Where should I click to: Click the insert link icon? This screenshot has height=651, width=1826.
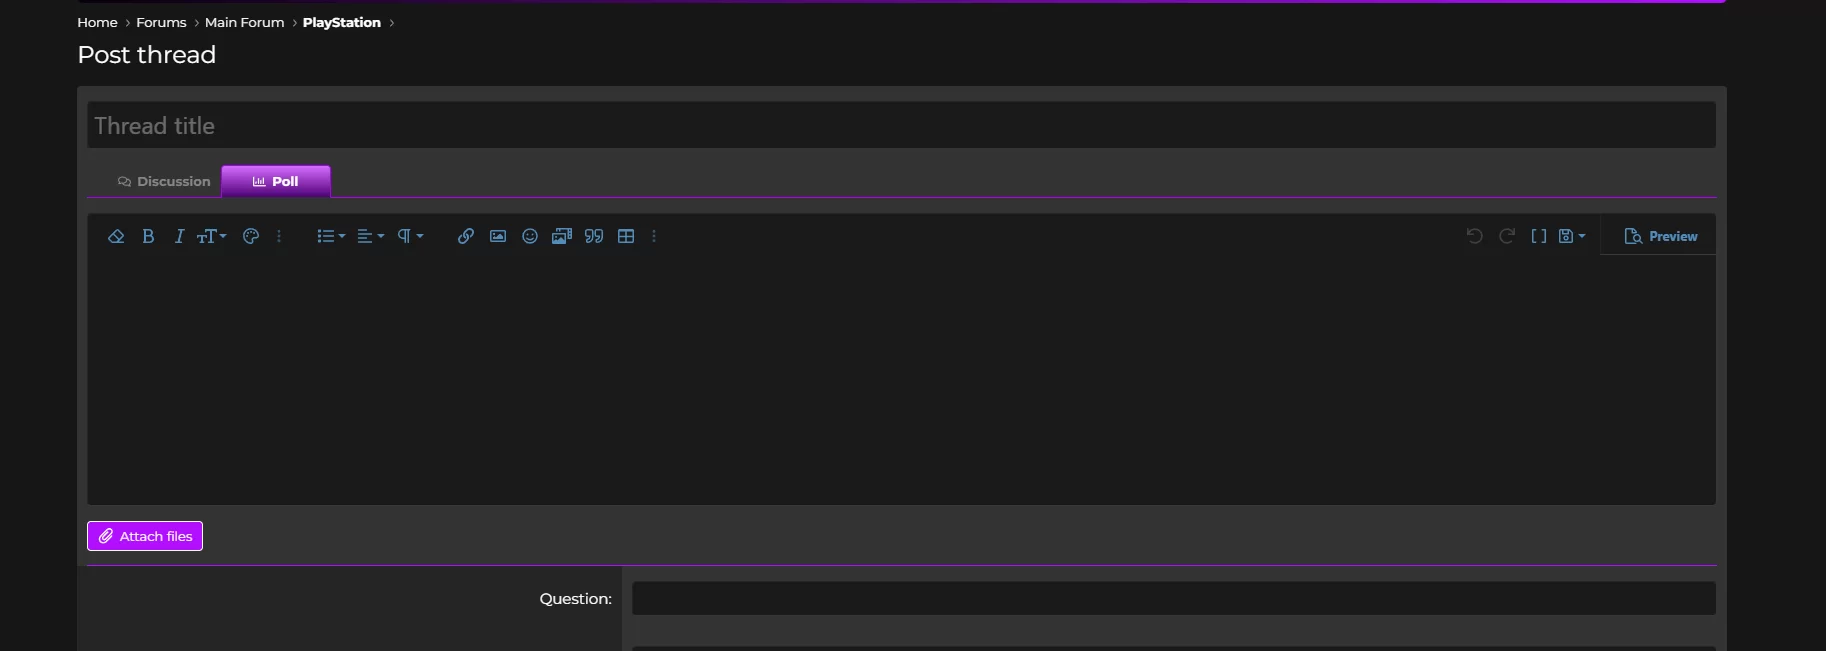point(466,236)
